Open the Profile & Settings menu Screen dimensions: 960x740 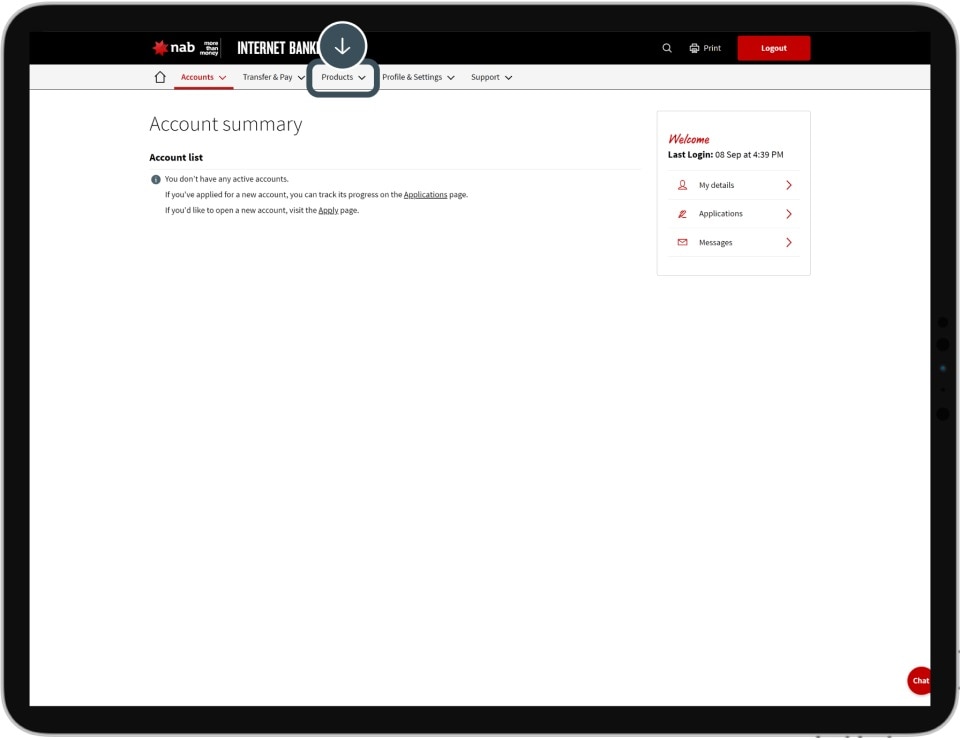418,77
